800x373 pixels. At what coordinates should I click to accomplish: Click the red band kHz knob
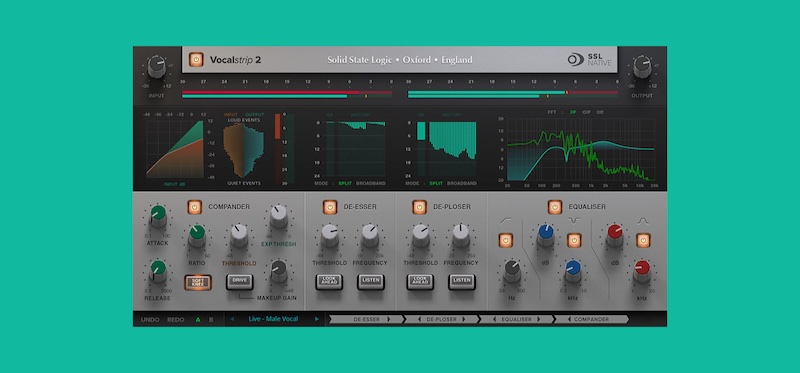point(642,271)
